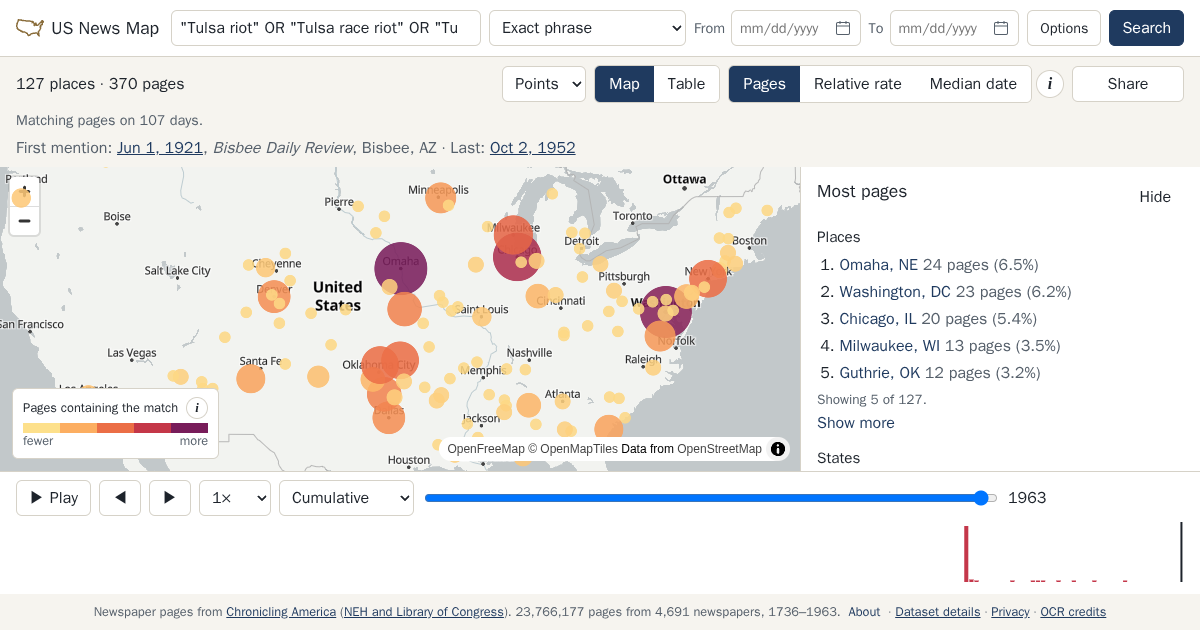Open the To date calendar picker icon
The image size is (1200, 630).
coord(1001,28)
